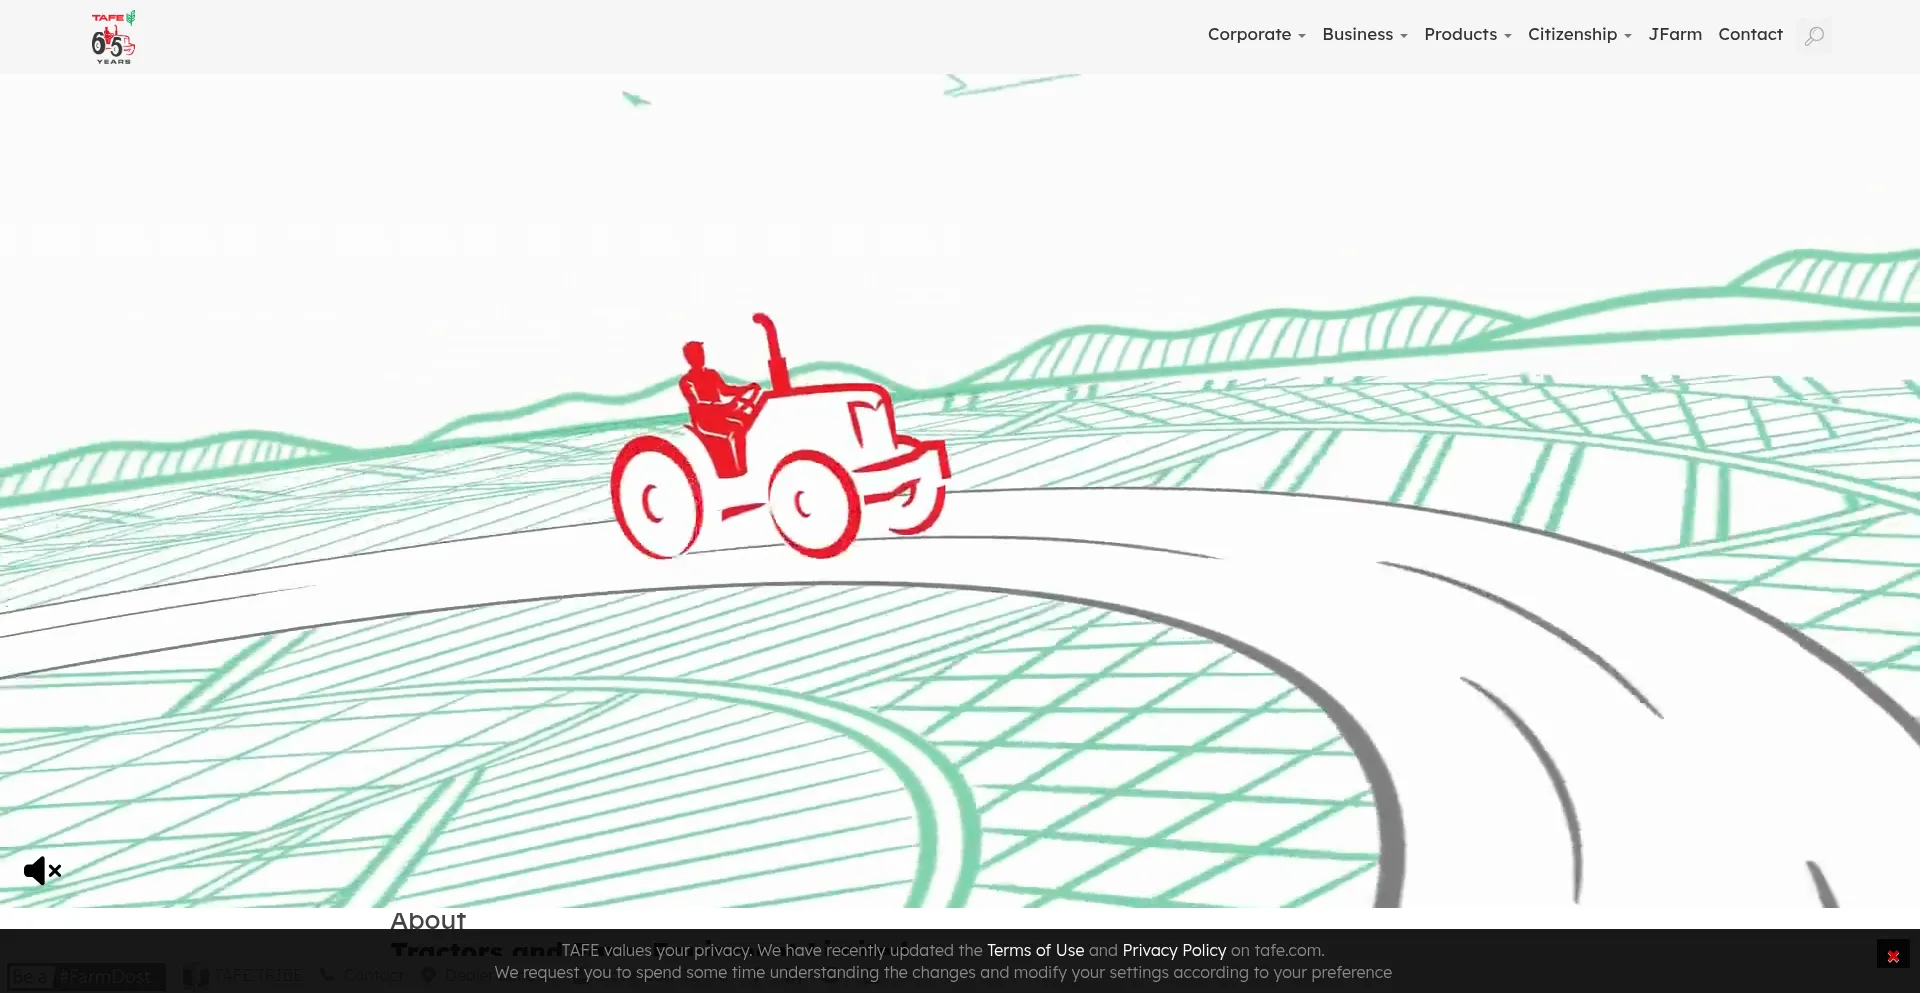Open the search magnifier icon

pyautogui.click(x=1814, y=36)
